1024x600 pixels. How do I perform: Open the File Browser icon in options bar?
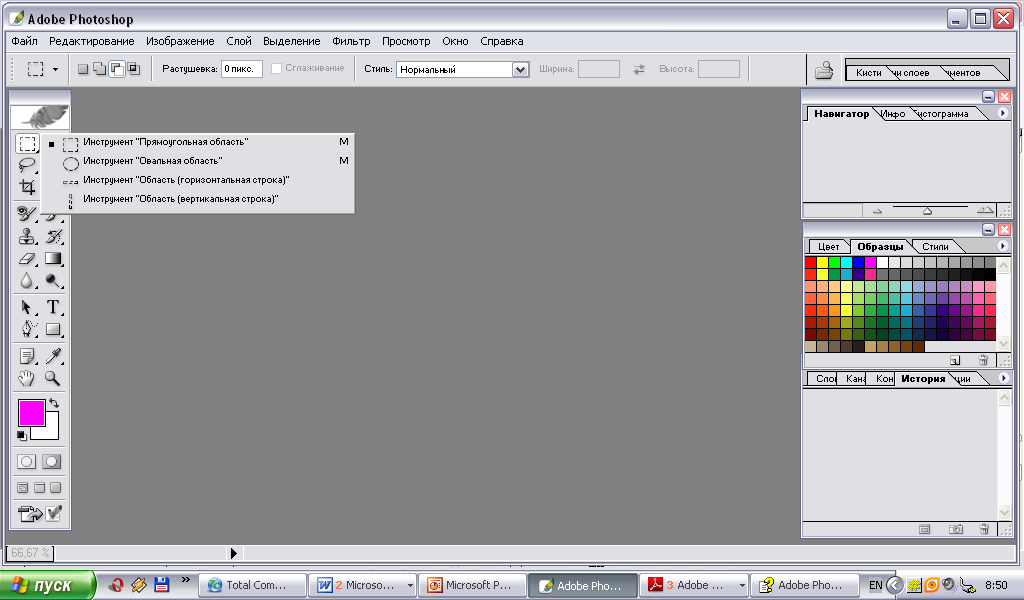pos(824,70)
